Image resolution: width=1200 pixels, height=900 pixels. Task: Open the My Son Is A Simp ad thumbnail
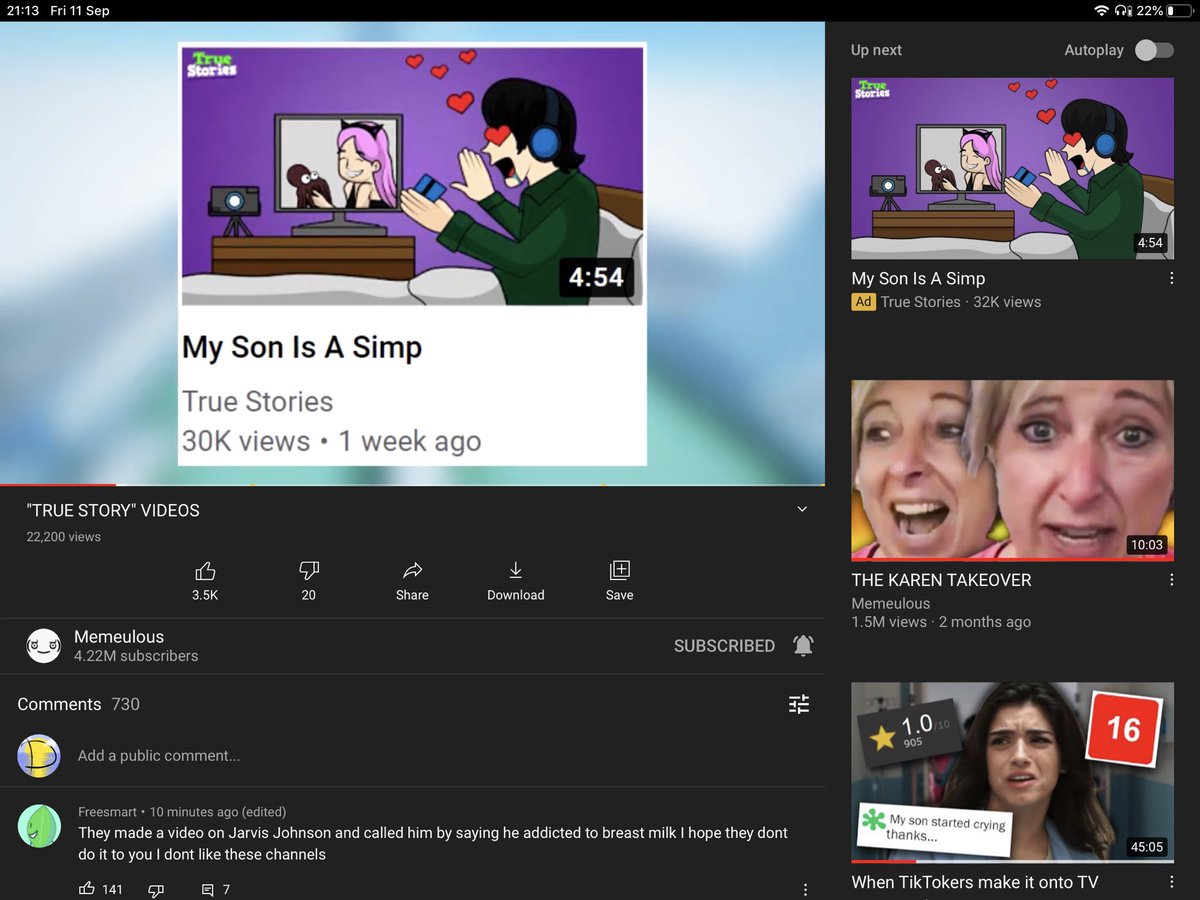click(1012, 168)
